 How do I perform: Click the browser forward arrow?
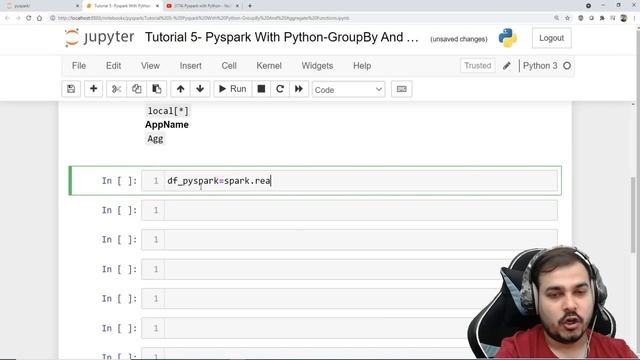click(x=18, y=18)
